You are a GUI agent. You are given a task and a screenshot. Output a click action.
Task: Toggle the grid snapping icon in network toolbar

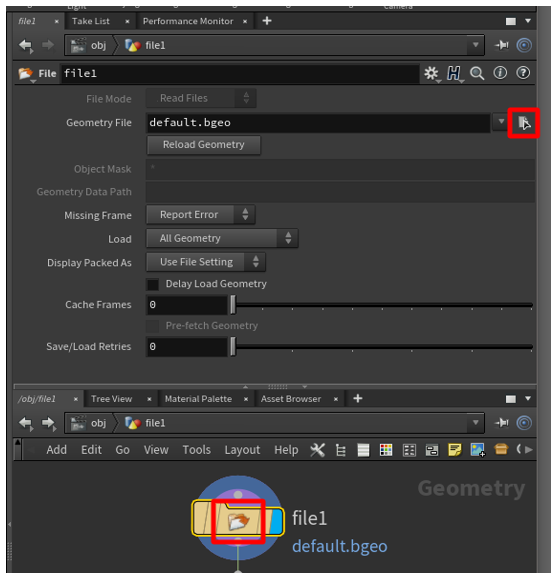(409, 450)
